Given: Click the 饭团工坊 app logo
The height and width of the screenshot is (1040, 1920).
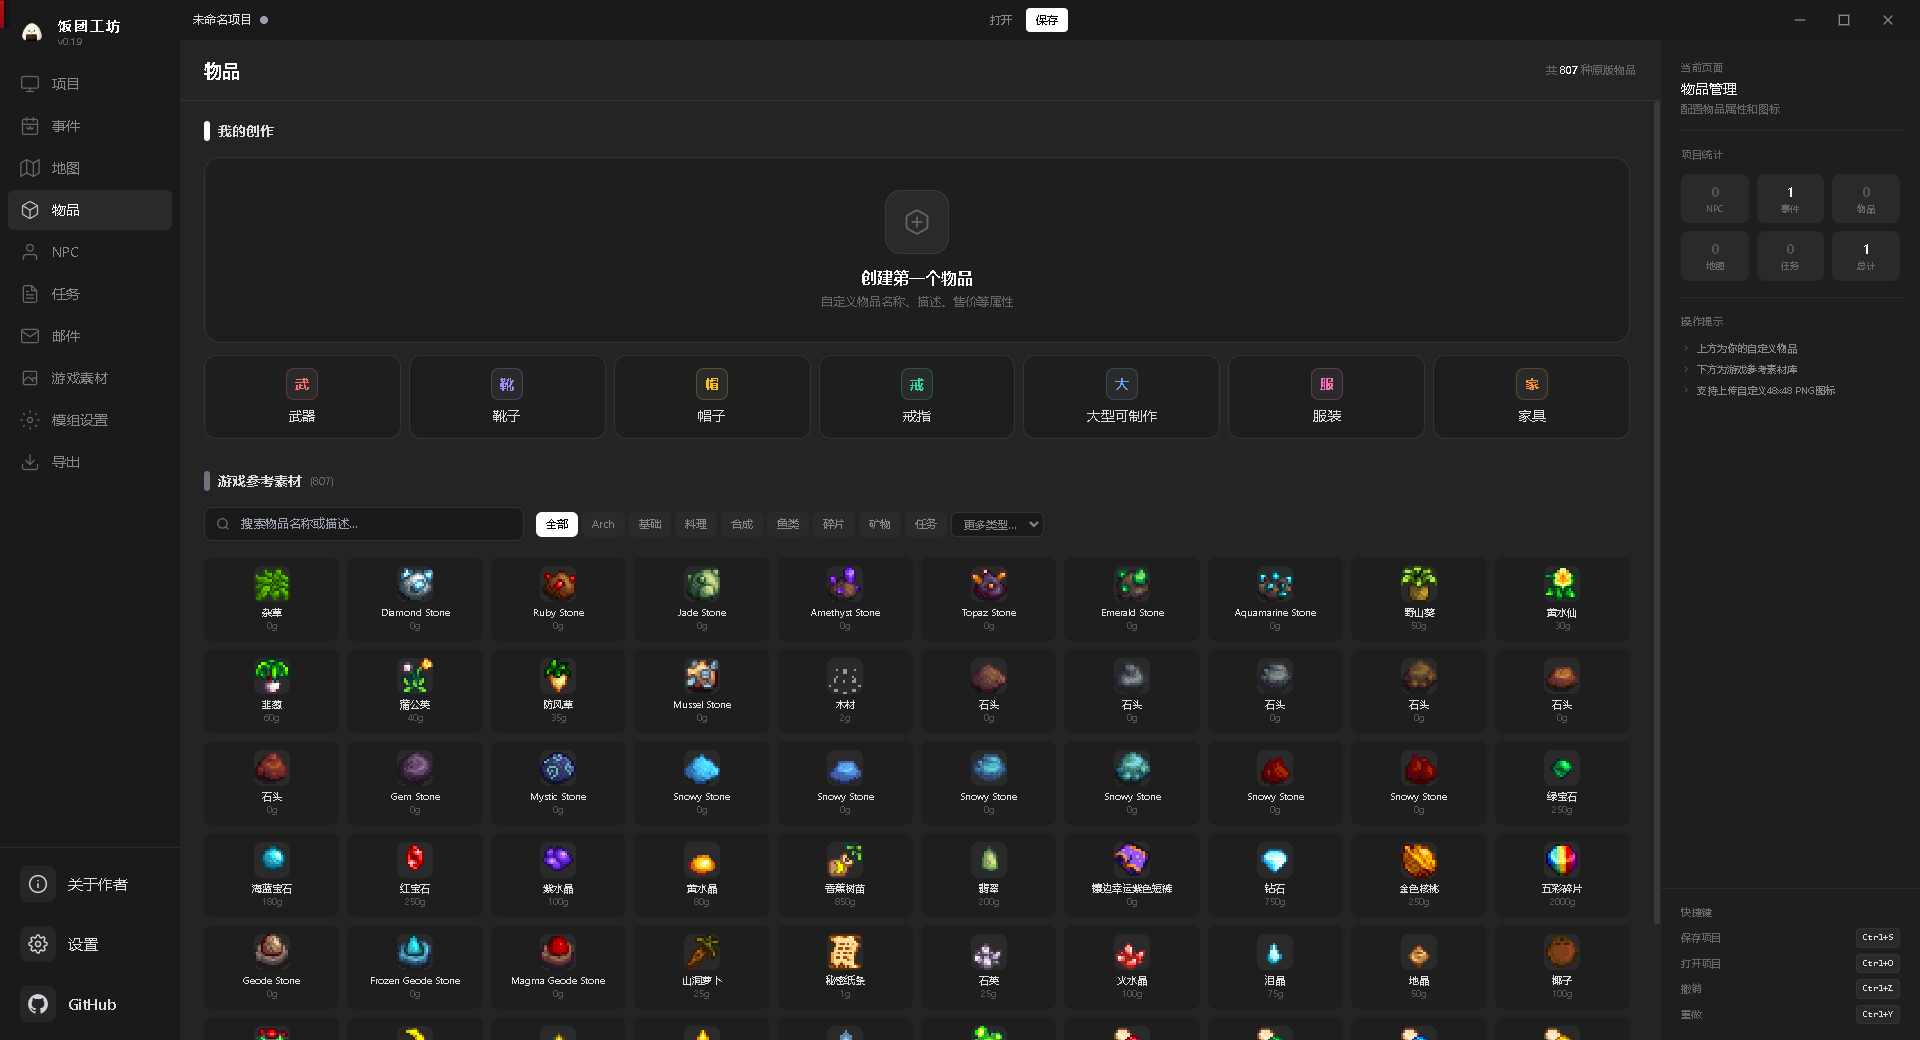Looking at the screenshot, I should coord(32,32).
